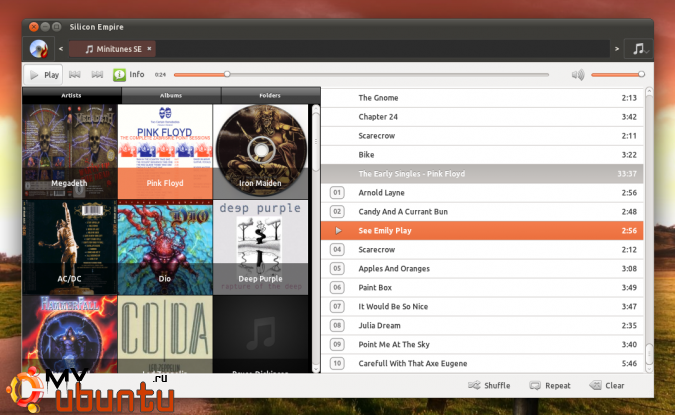The height and width of the screenshot is (415, 675).
Task: Switch to the Albums tab
Action: (171, 95)
